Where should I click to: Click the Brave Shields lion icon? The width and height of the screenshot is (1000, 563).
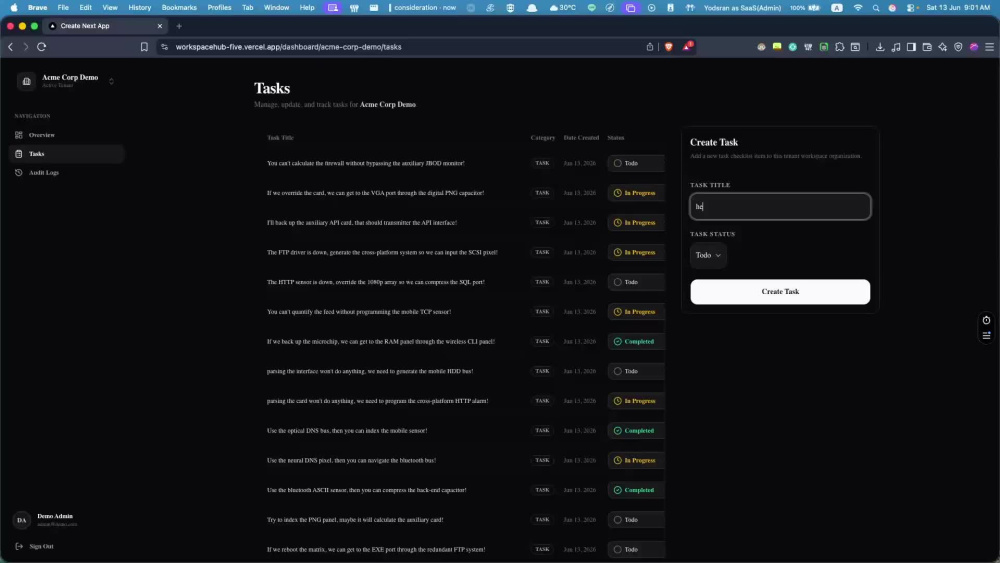[668, 47]
